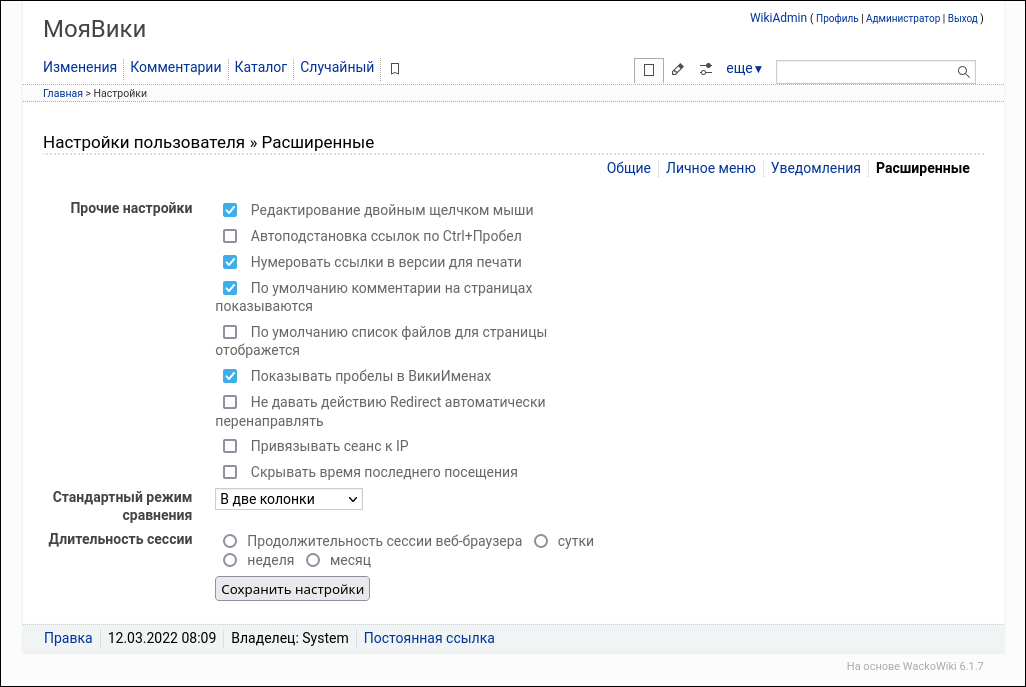Enable "Автоподстановка ссылок по Ctrl+Пробел"
The width and height of the screenshot is (1026, 687).
pos(230,236)
